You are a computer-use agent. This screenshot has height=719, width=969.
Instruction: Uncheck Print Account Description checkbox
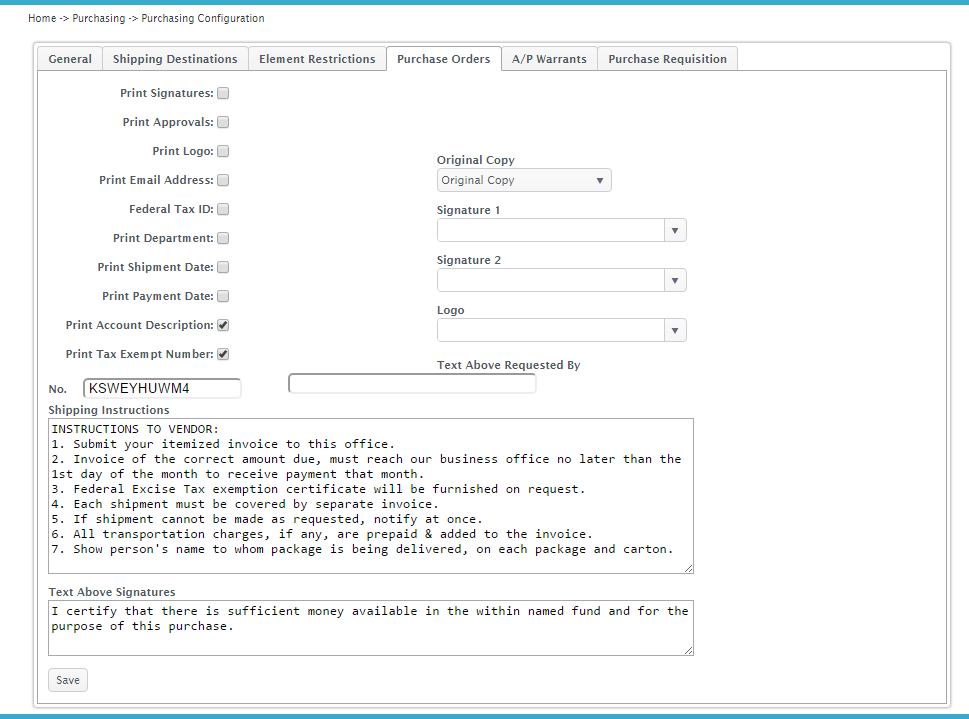click(223, 325)
